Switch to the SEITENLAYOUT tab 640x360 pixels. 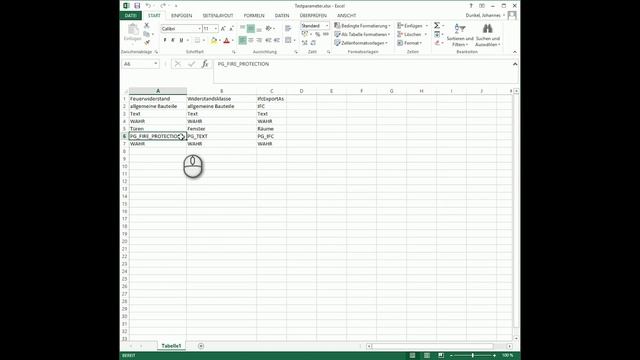click(218, 16)
